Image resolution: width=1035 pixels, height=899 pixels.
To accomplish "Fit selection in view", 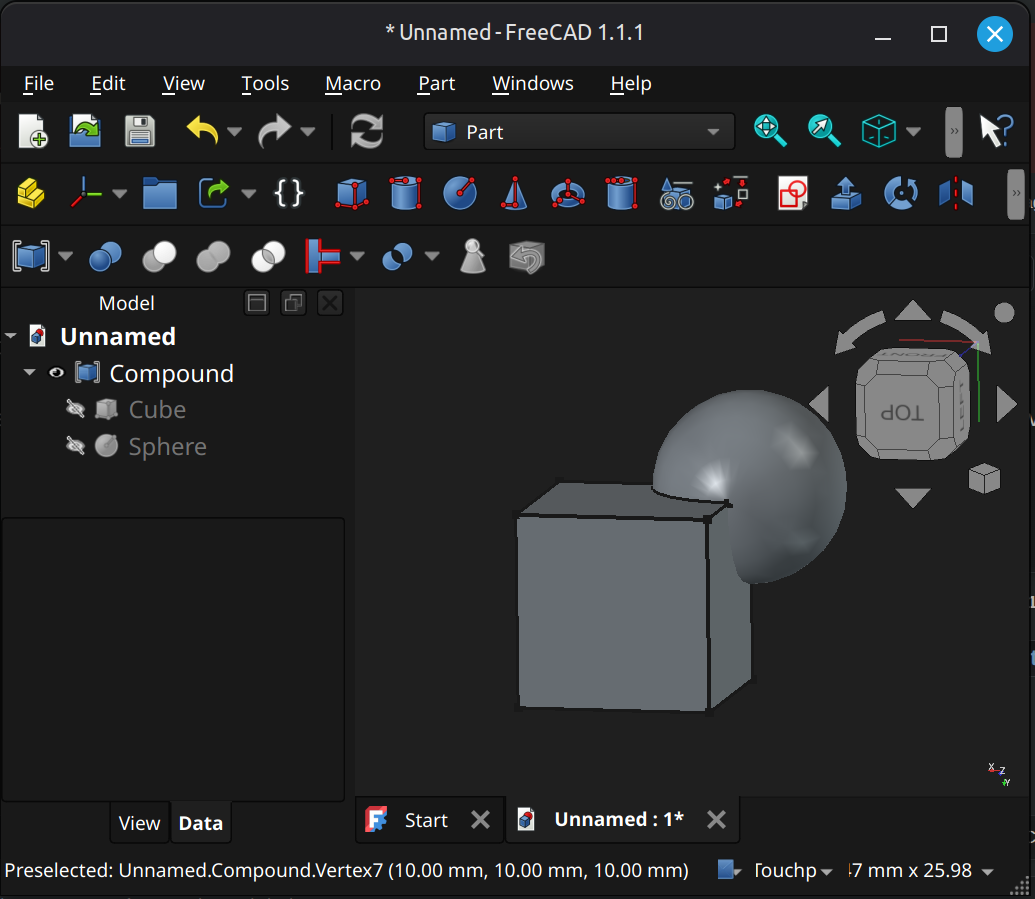I will (824, 131).
